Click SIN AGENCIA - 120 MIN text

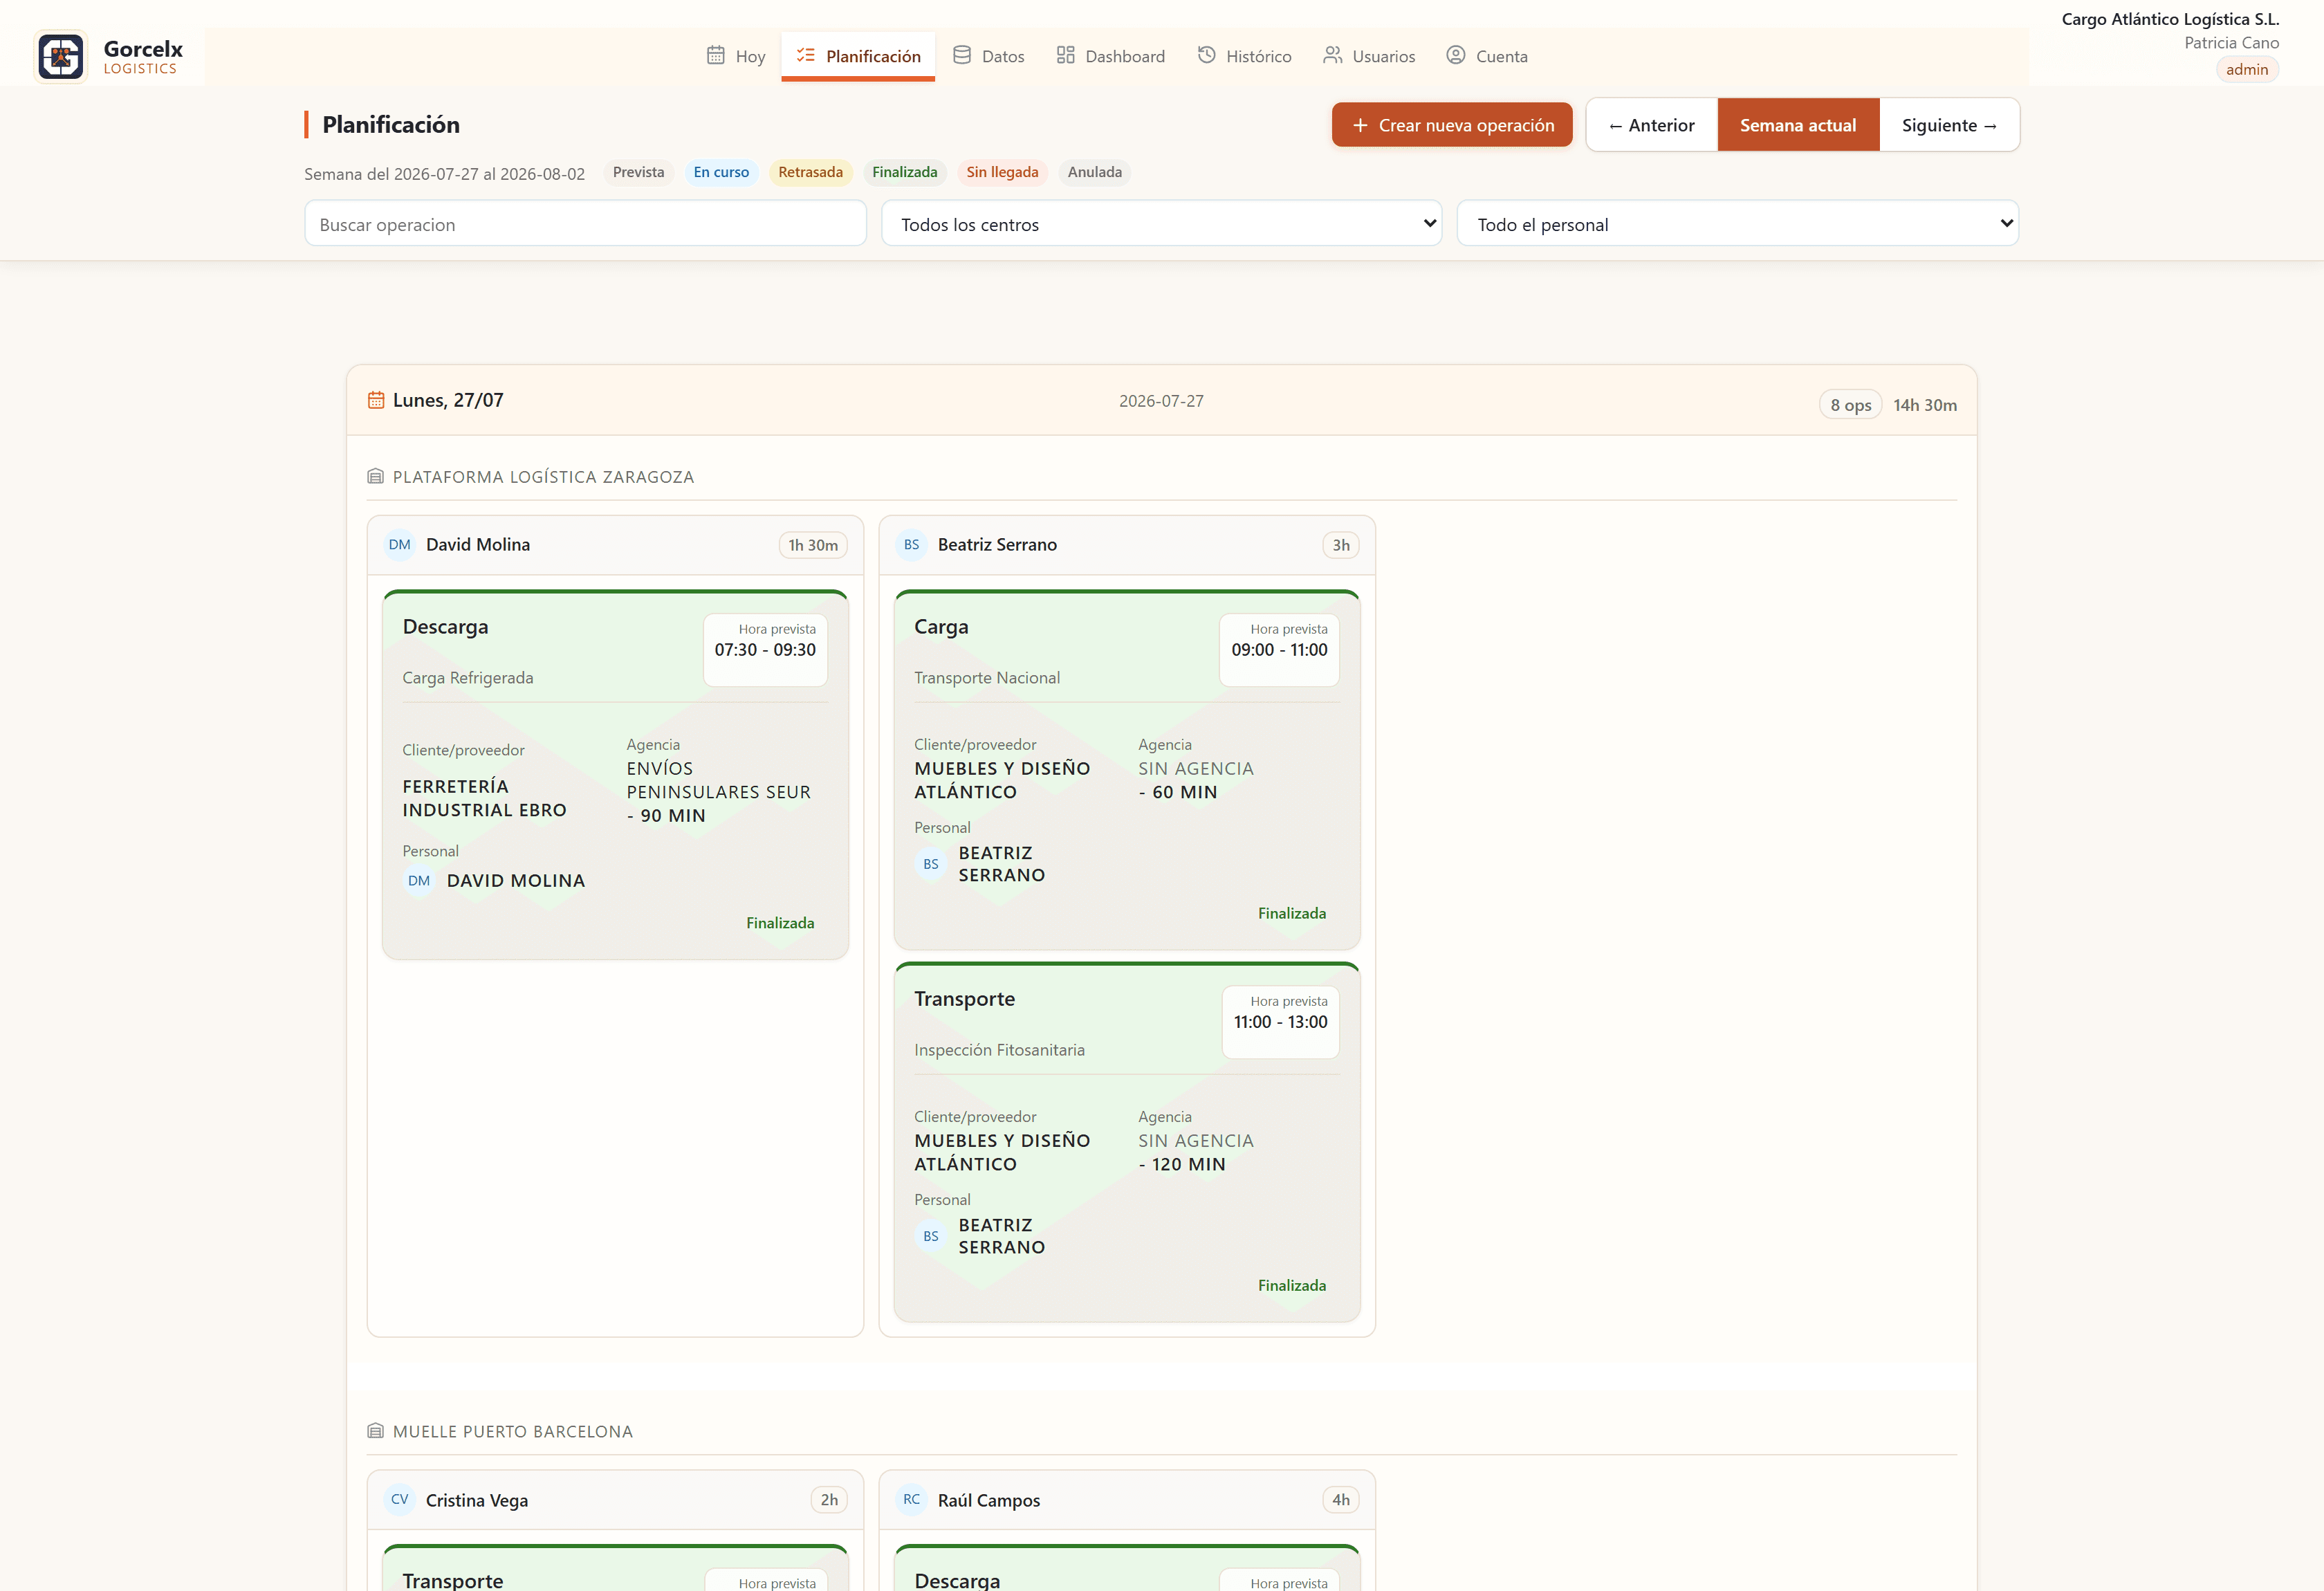[1196, 1152]
